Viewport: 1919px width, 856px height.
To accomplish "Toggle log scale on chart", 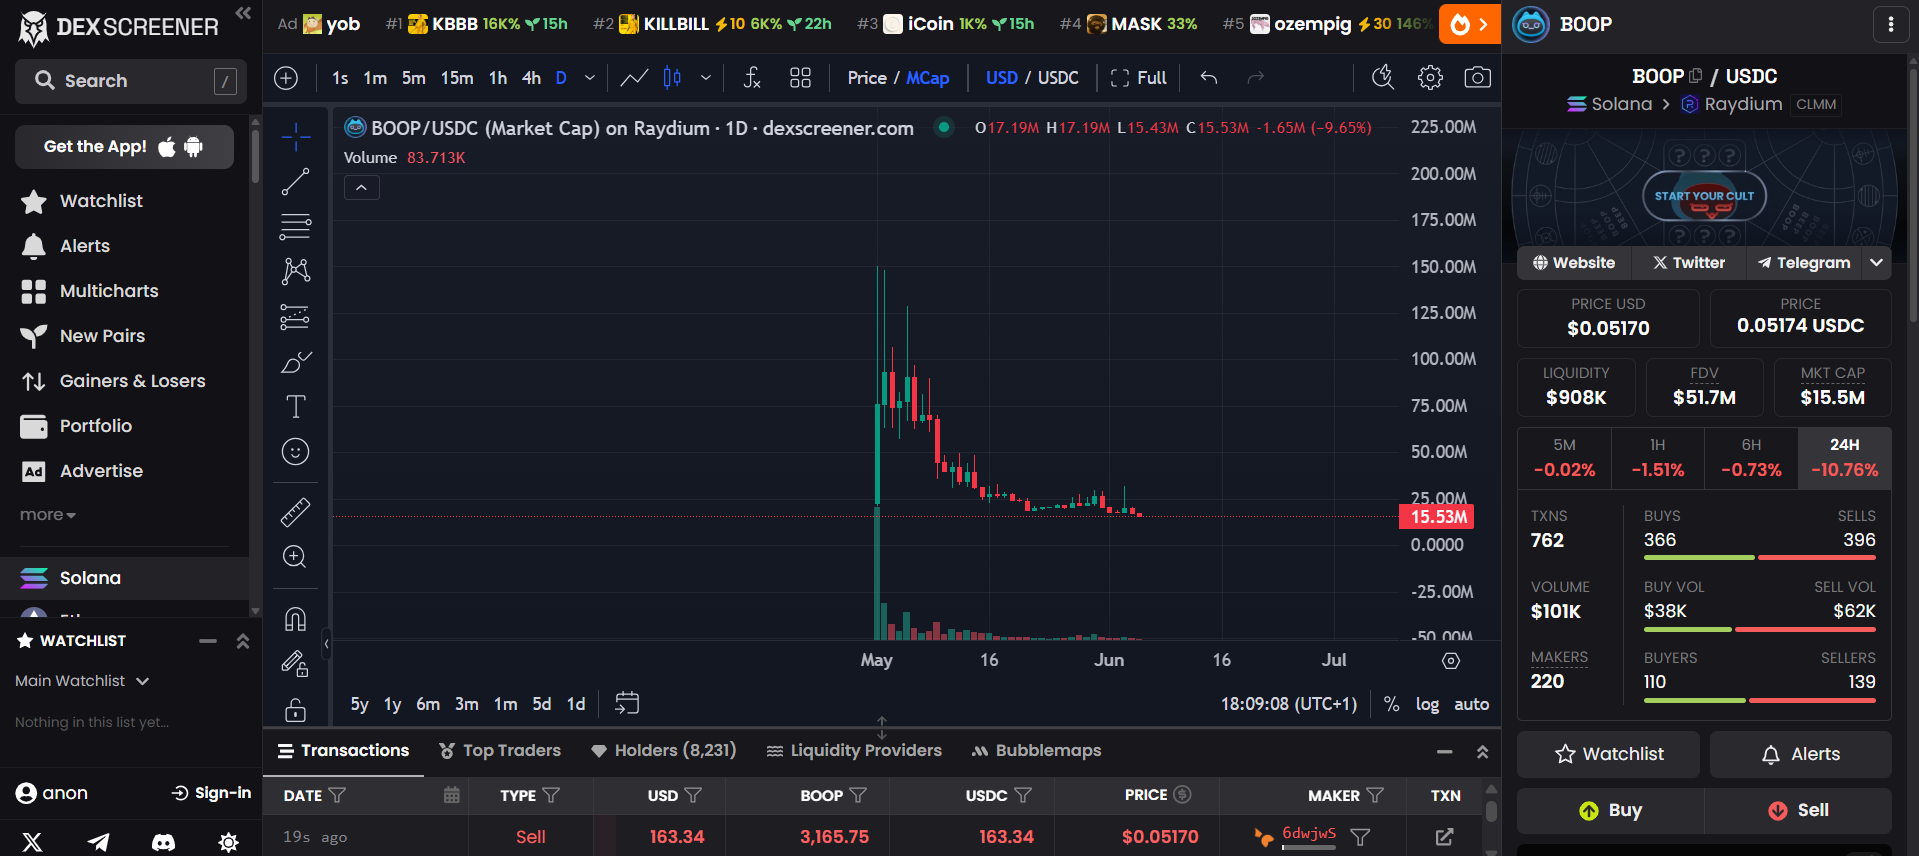I will tap(1427, 704).
